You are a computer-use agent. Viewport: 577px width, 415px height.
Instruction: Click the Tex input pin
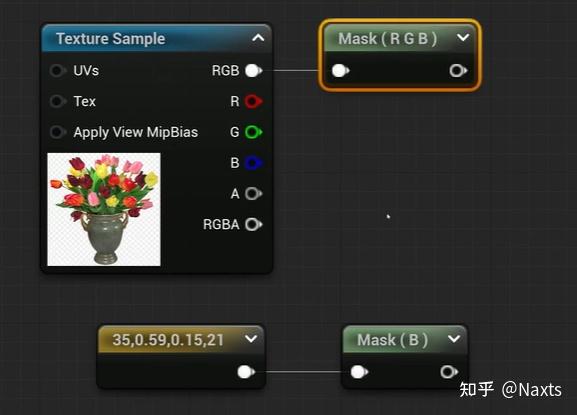58,101
